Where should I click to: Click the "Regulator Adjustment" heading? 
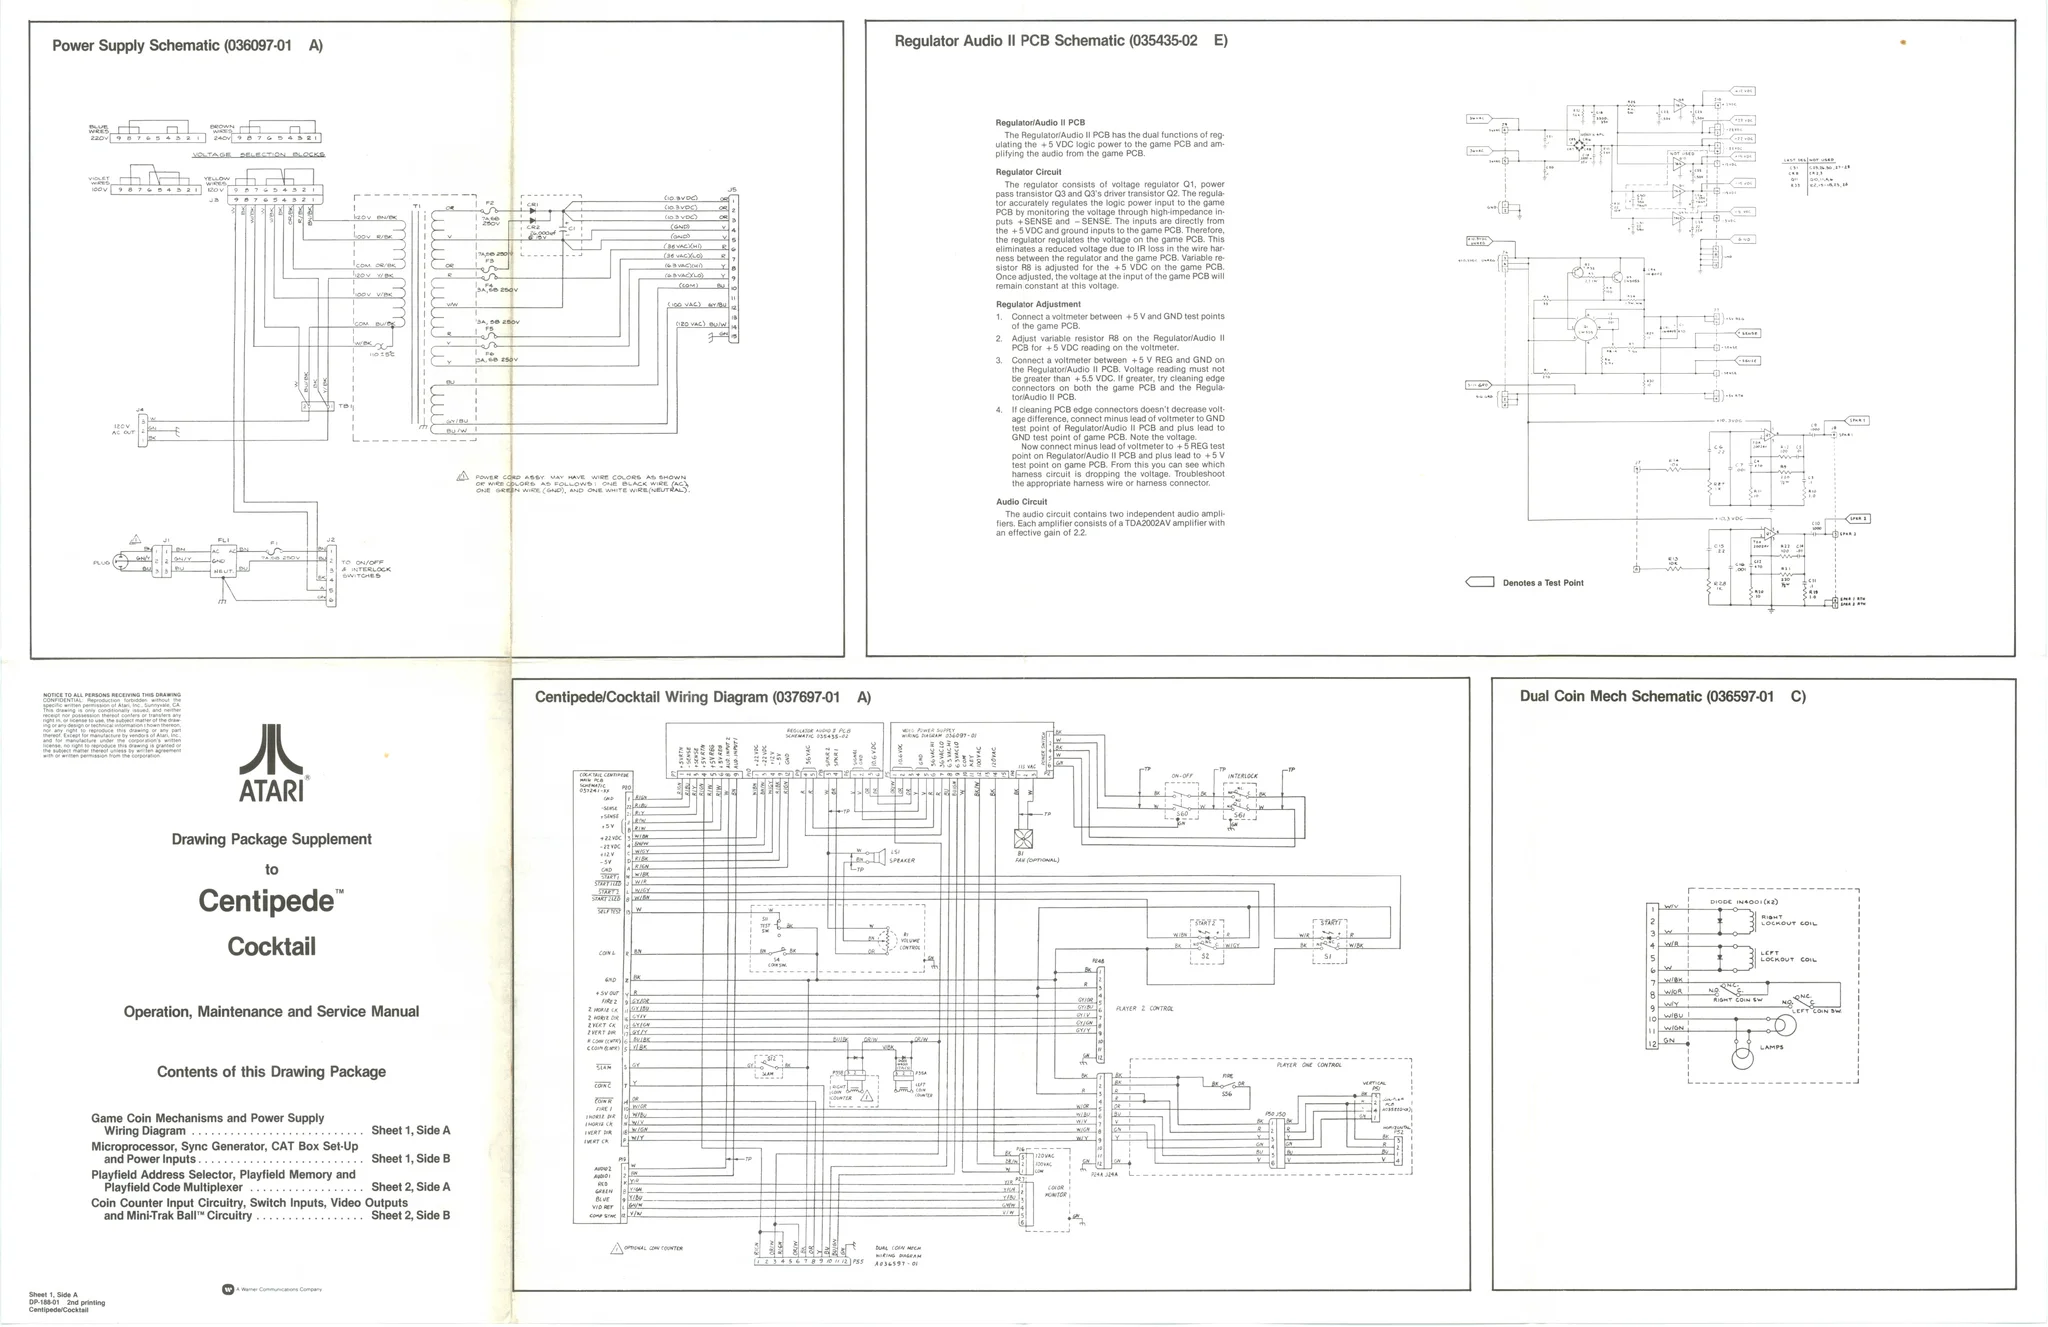pos(1038,304)
